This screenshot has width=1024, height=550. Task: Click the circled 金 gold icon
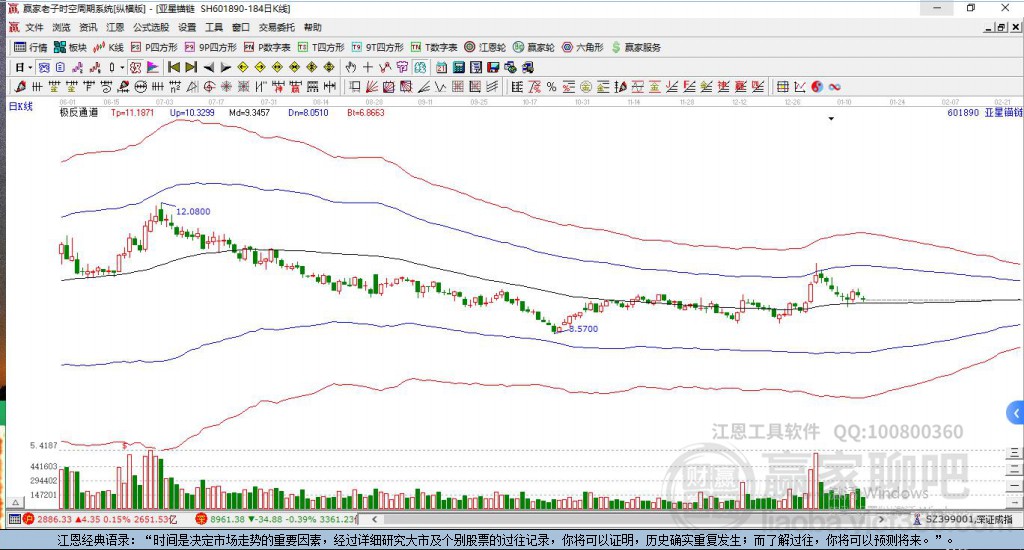click(x=586, y=87)
